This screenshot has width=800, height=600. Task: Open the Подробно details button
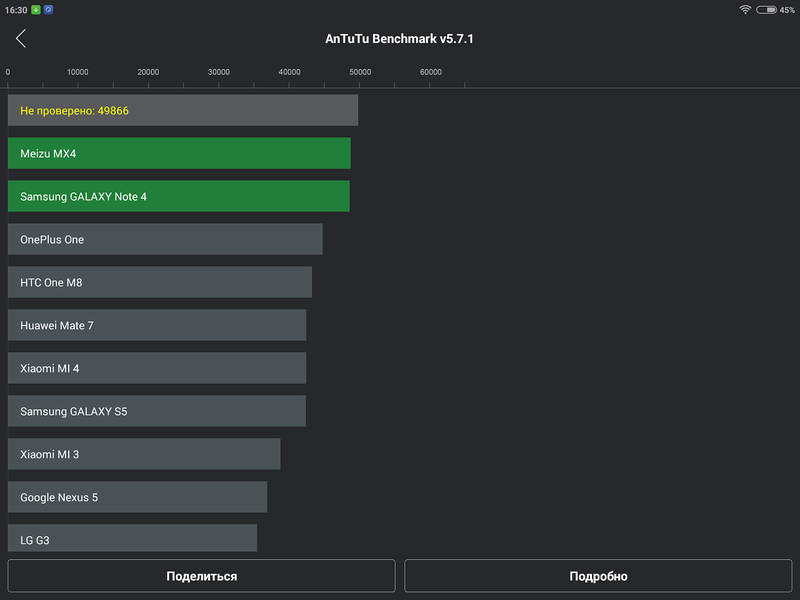[598, 576]
